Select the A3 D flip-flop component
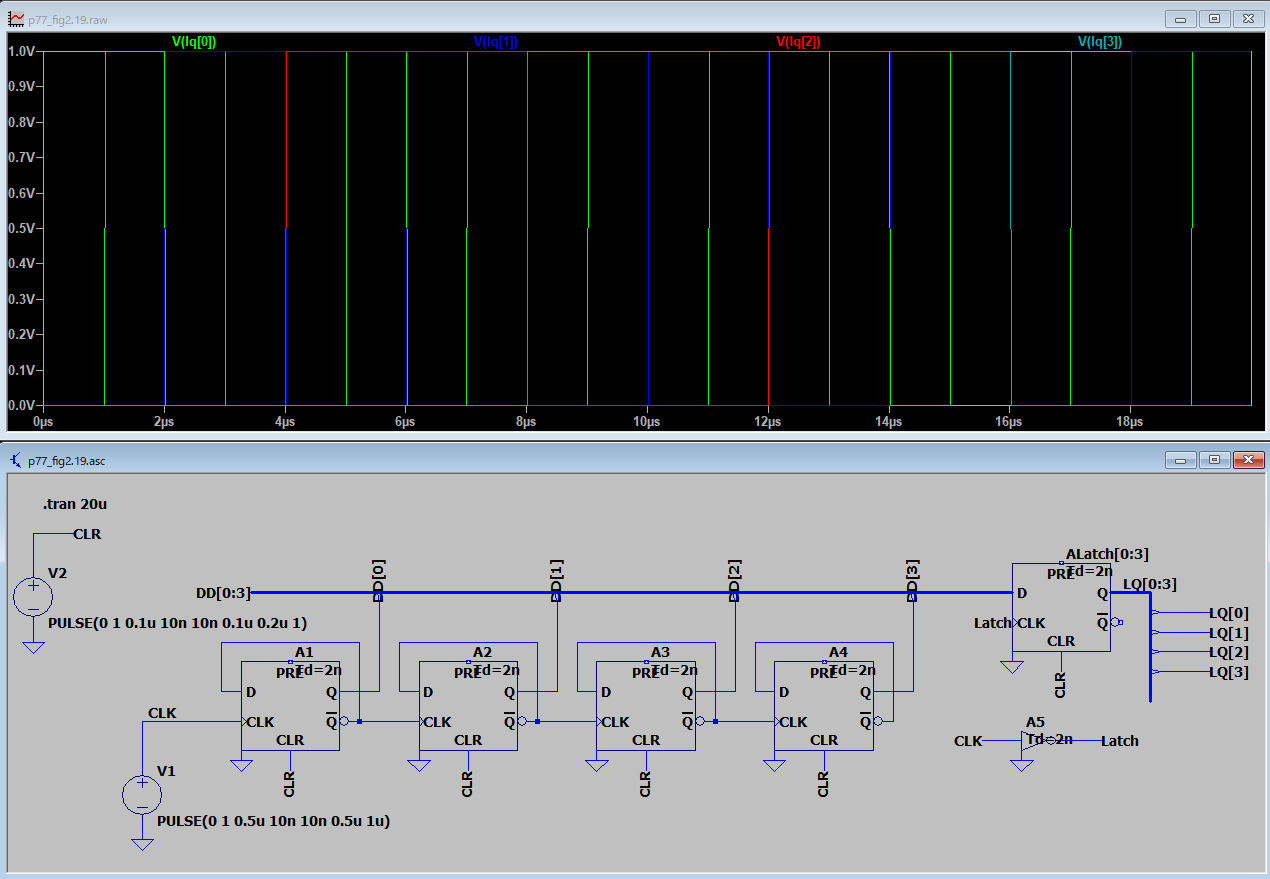 pos(646,706)
